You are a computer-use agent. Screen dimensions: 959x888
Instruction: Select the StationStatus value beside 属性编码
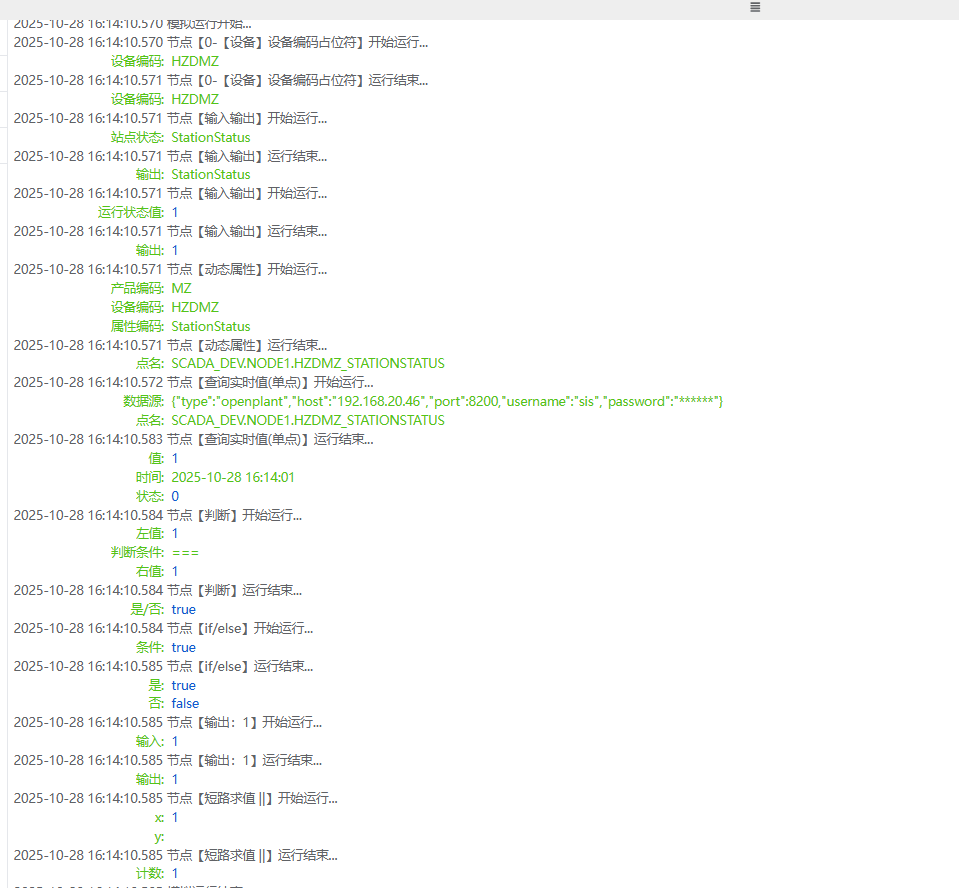click(210, 326)
